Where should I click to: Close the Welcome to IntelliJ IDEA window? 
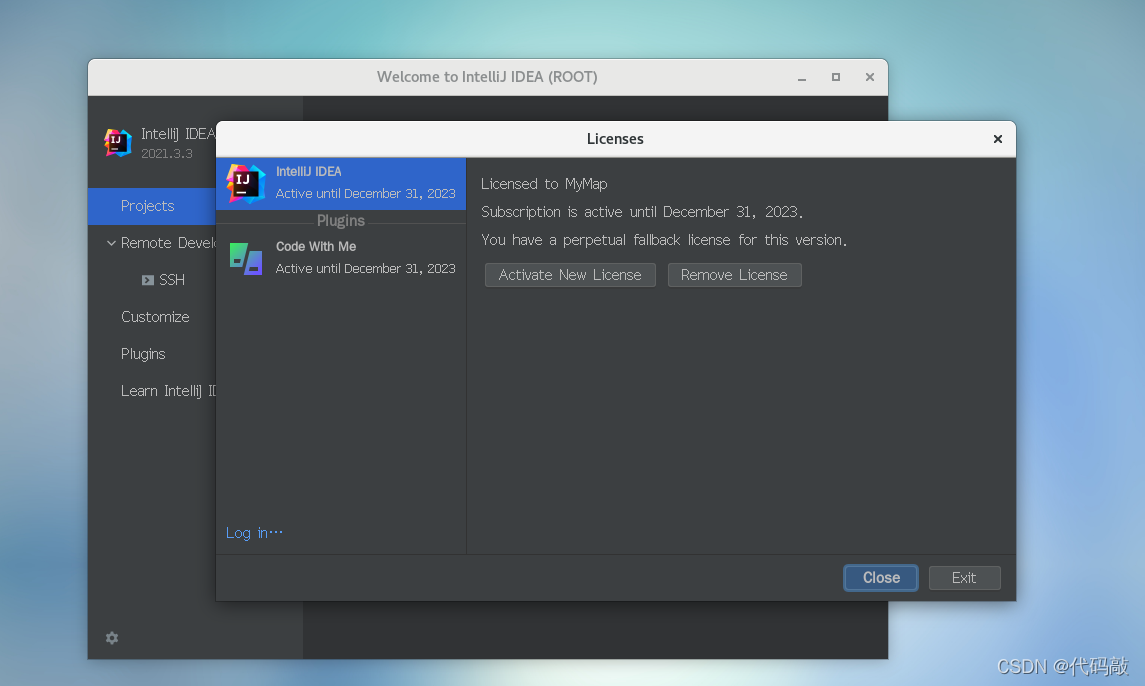(x=870, y=77)
